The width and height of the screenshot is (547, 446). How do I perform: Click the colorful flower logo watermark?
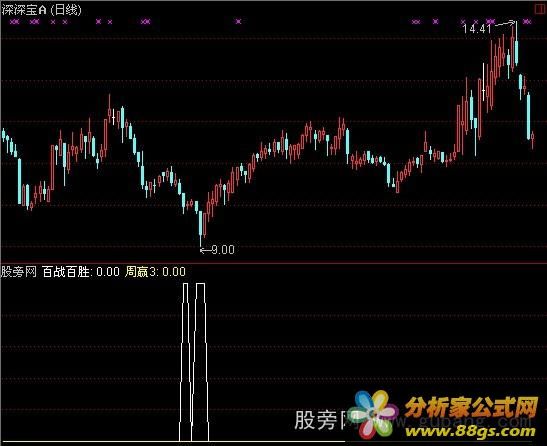click(x=376, y=415)
